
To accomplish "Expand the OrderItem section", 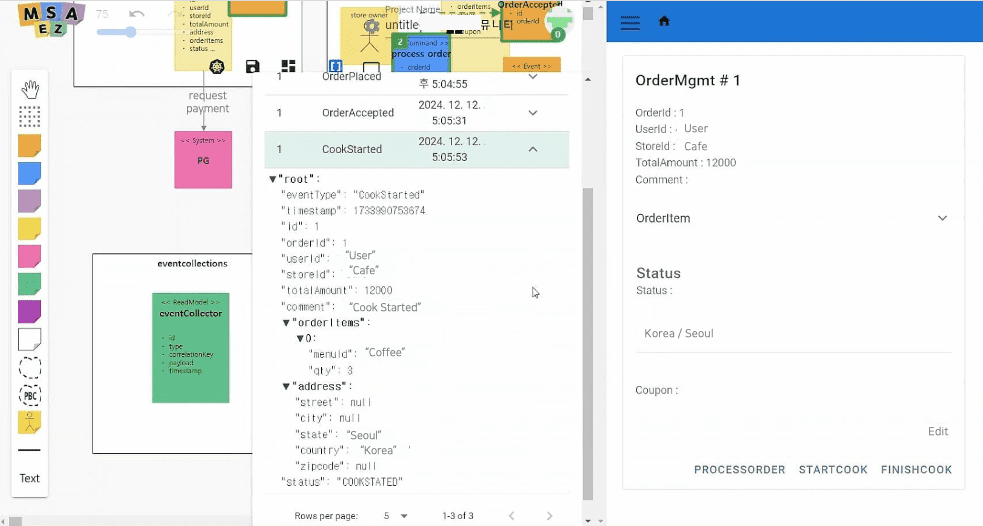I will point(941,218).
